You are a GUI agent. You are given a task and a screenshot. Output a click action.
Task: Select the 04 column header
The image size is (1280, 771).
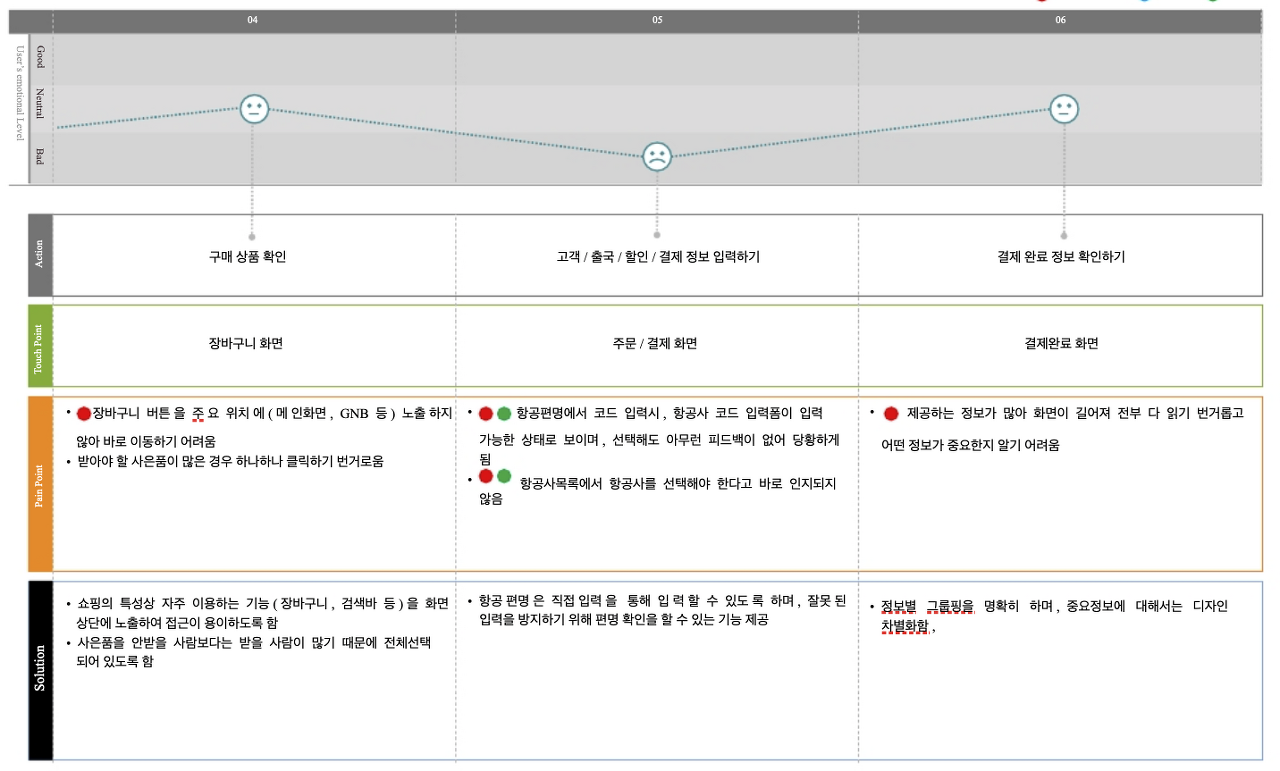tap(253, 20)
